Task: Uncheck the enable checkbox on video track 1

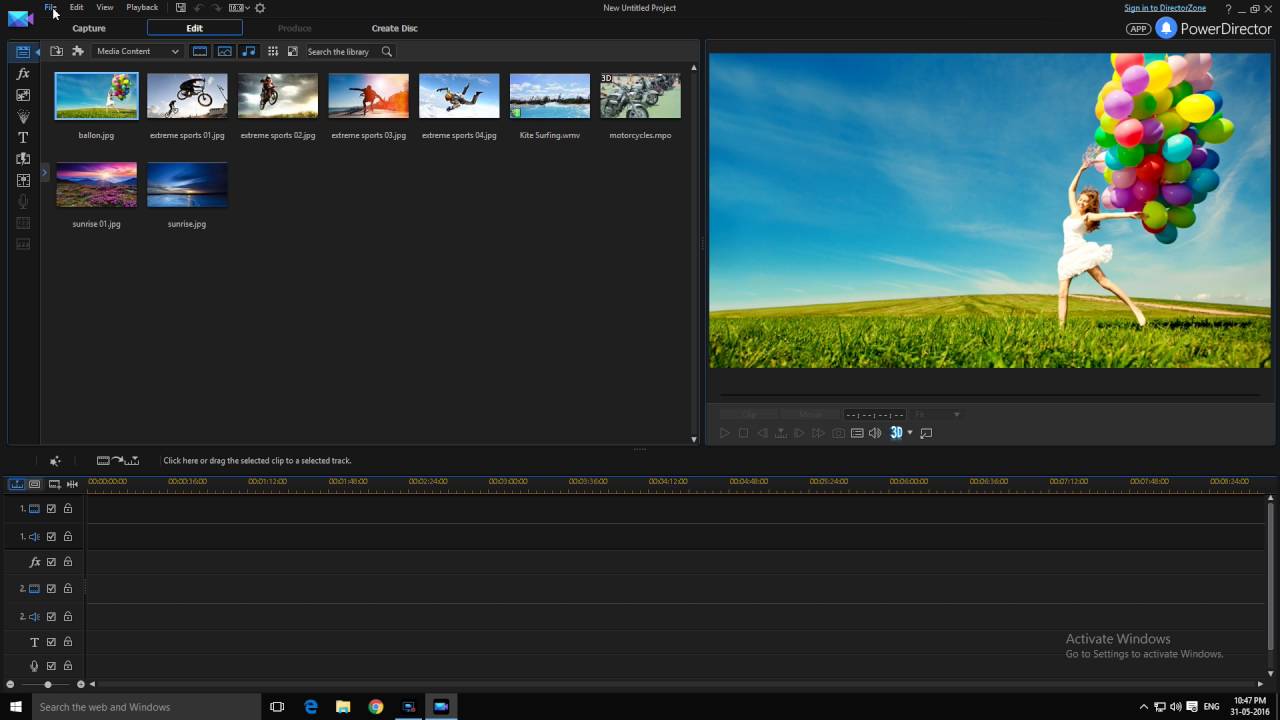Action: coord(50,508)
